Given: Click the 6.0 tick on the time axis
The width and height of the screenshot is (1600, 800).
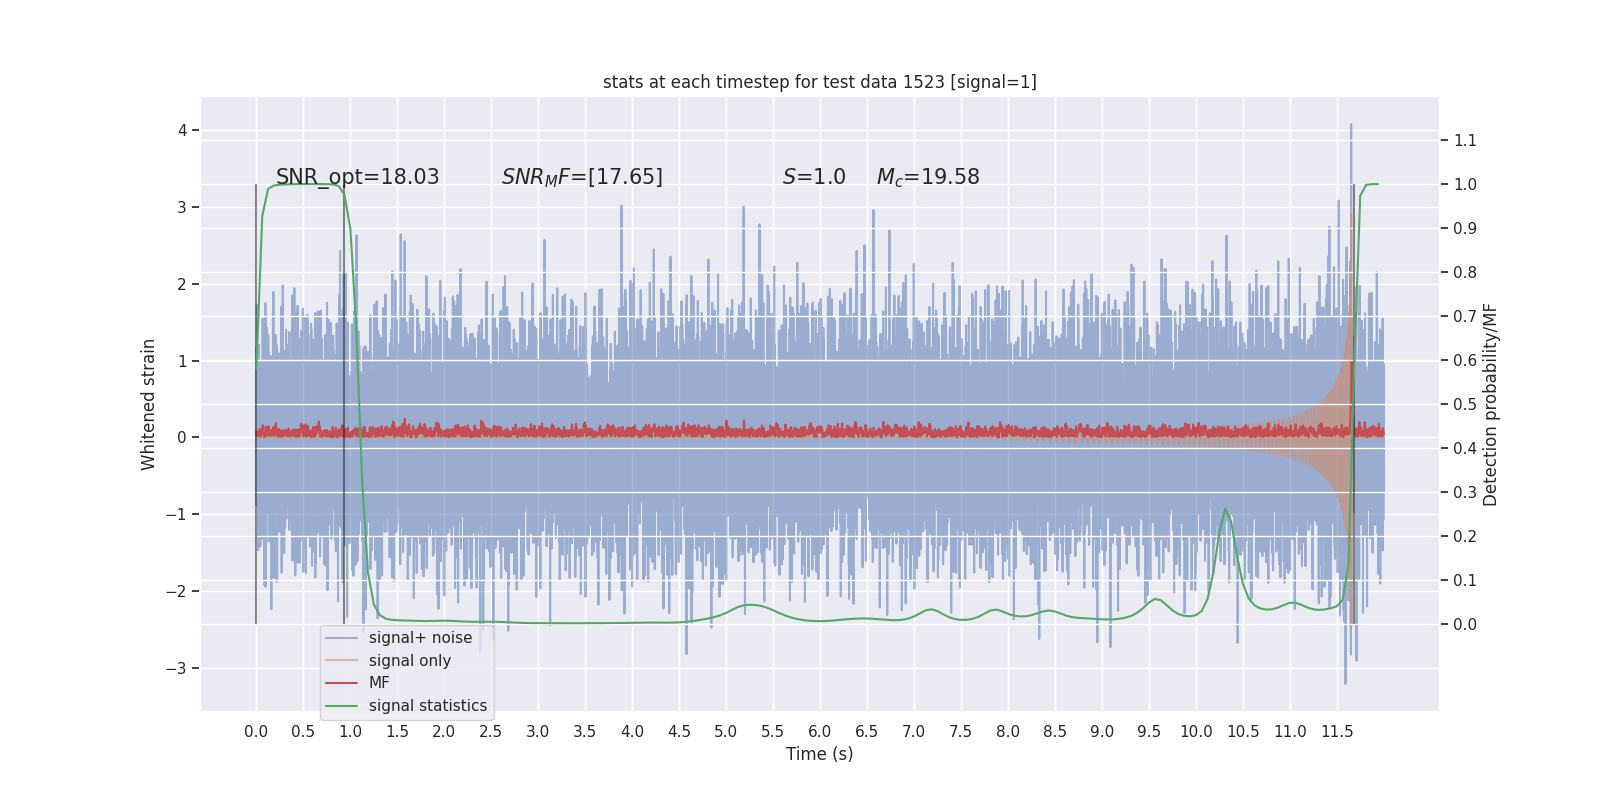Looking at the screenshot, I should [820, 731].
